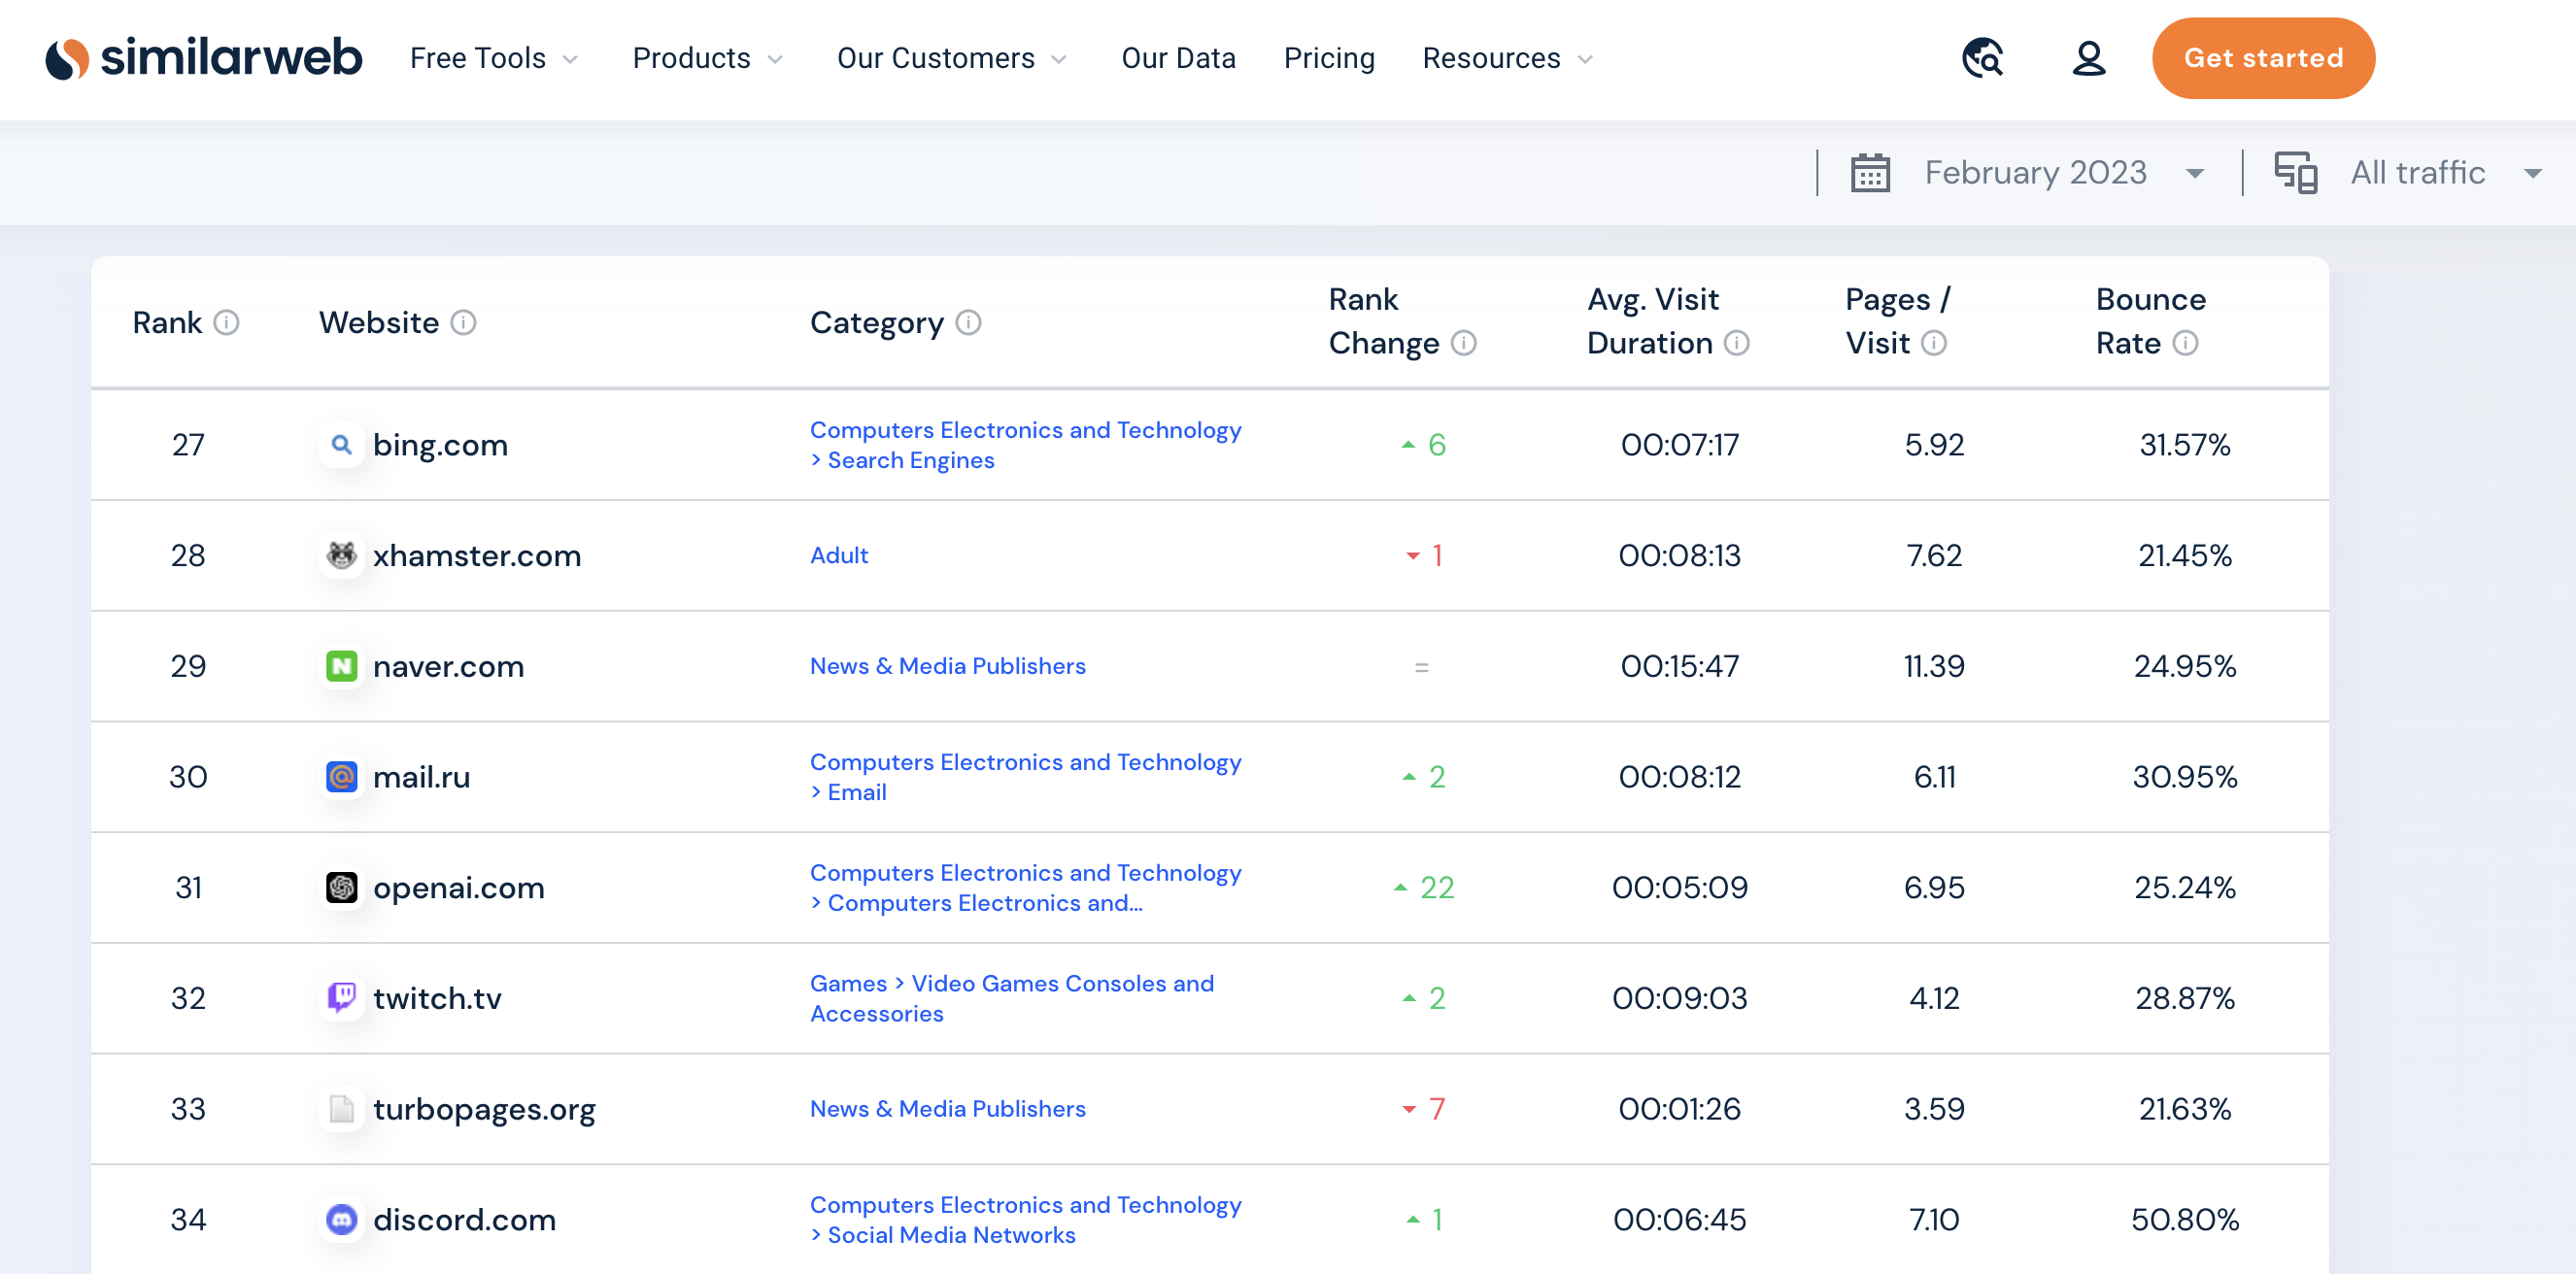Image resolution: width=2576 pixels, height=1274 pixels.
Task: Open Adult category link
Action: point(838,555)
